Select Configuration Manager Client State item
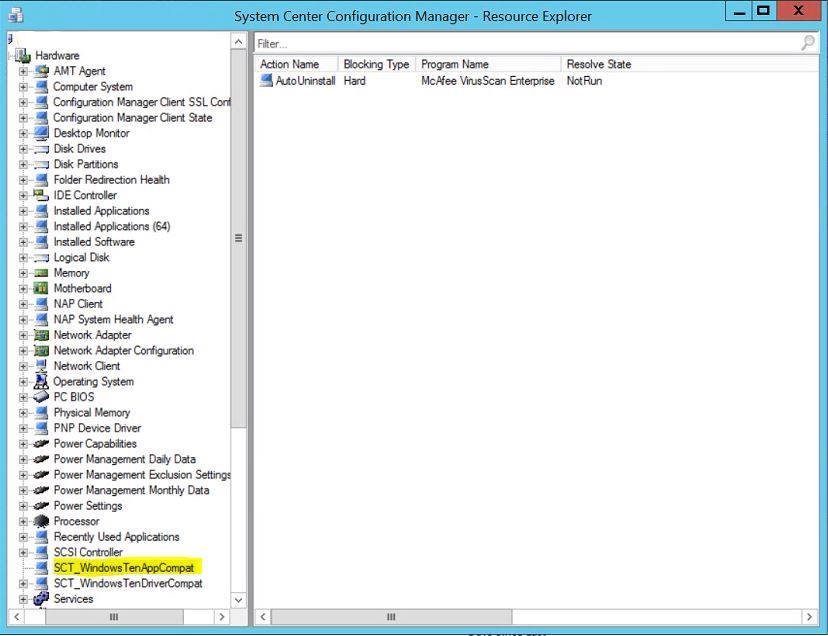Screen dimensions: 828x636 tap(133, 118)
